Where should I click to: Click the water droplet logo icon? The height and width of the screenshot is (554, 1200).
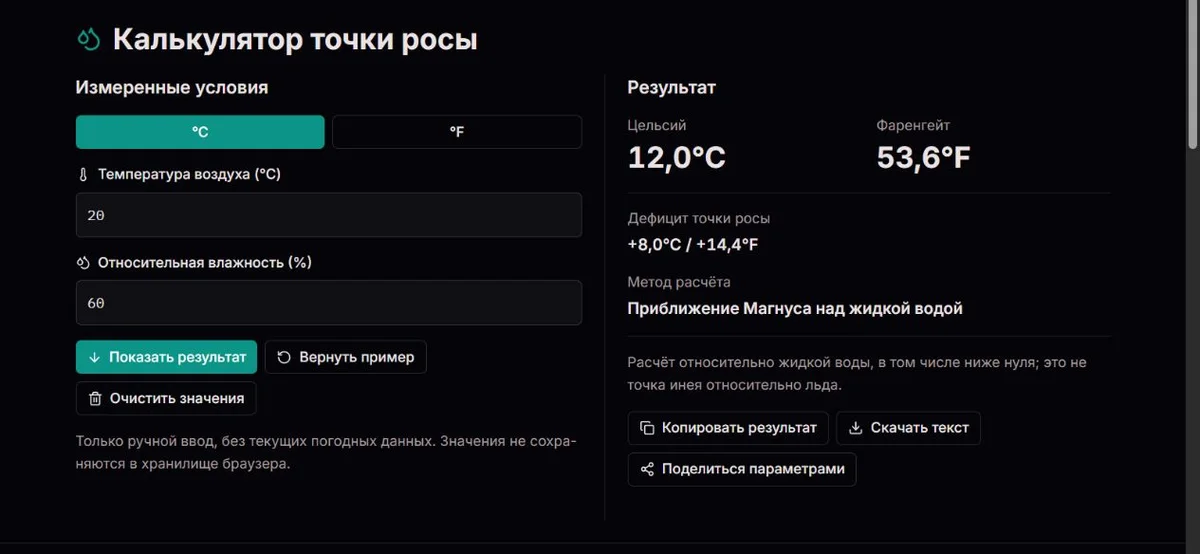pyautogui.click(x=89, y=39)
